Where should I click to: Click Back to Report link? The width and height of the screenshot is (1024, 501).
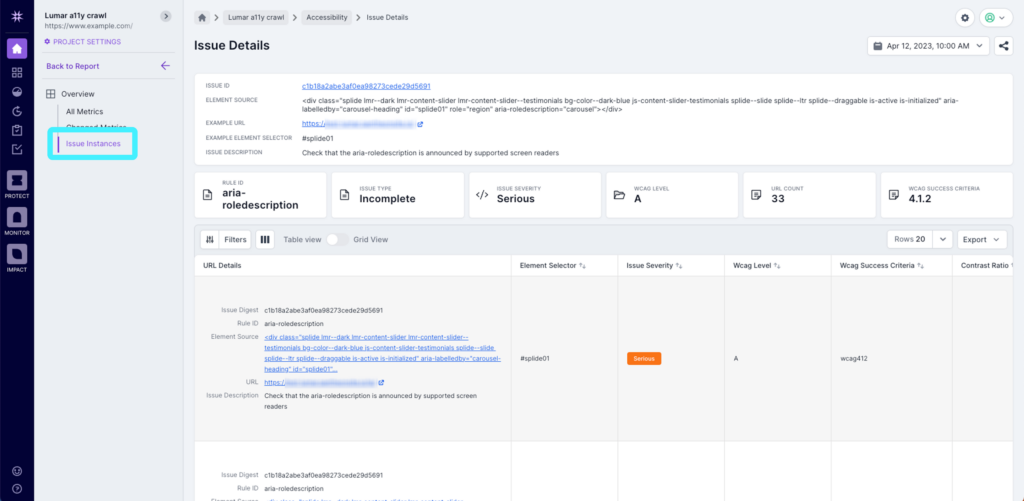tap(72, 66)
